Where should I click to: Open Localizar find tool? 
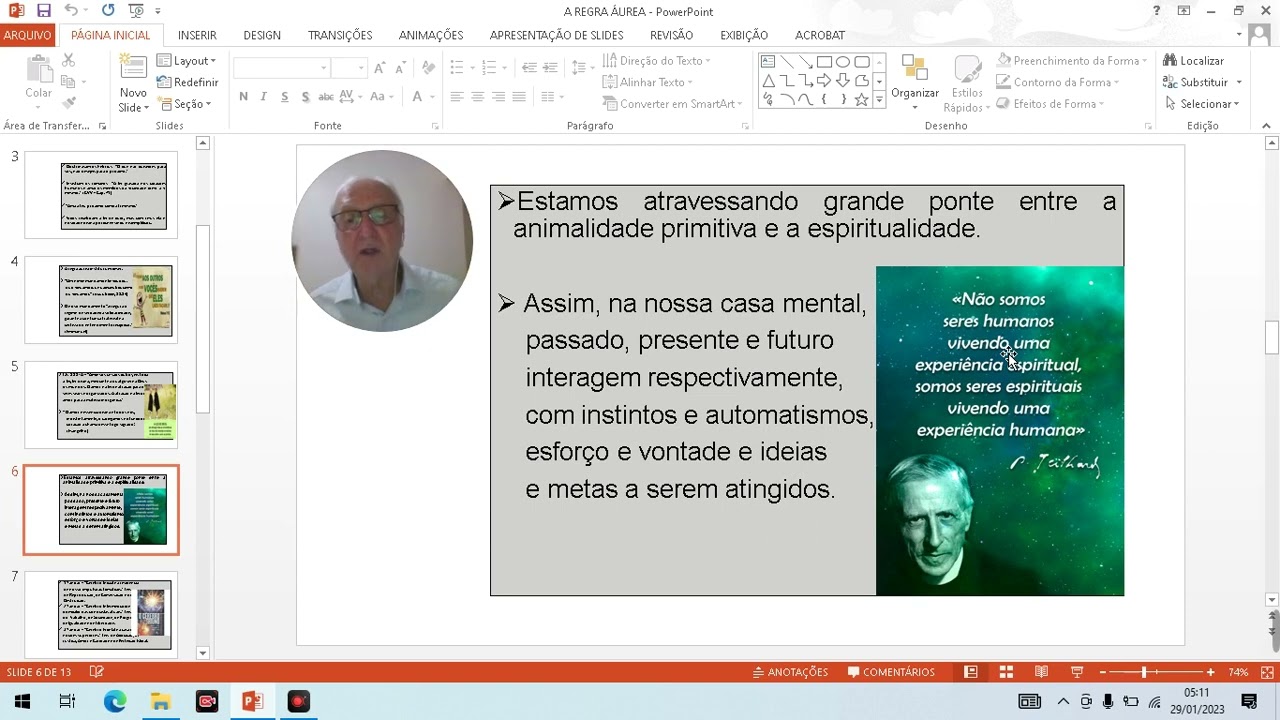click(x=1193, y=61)
